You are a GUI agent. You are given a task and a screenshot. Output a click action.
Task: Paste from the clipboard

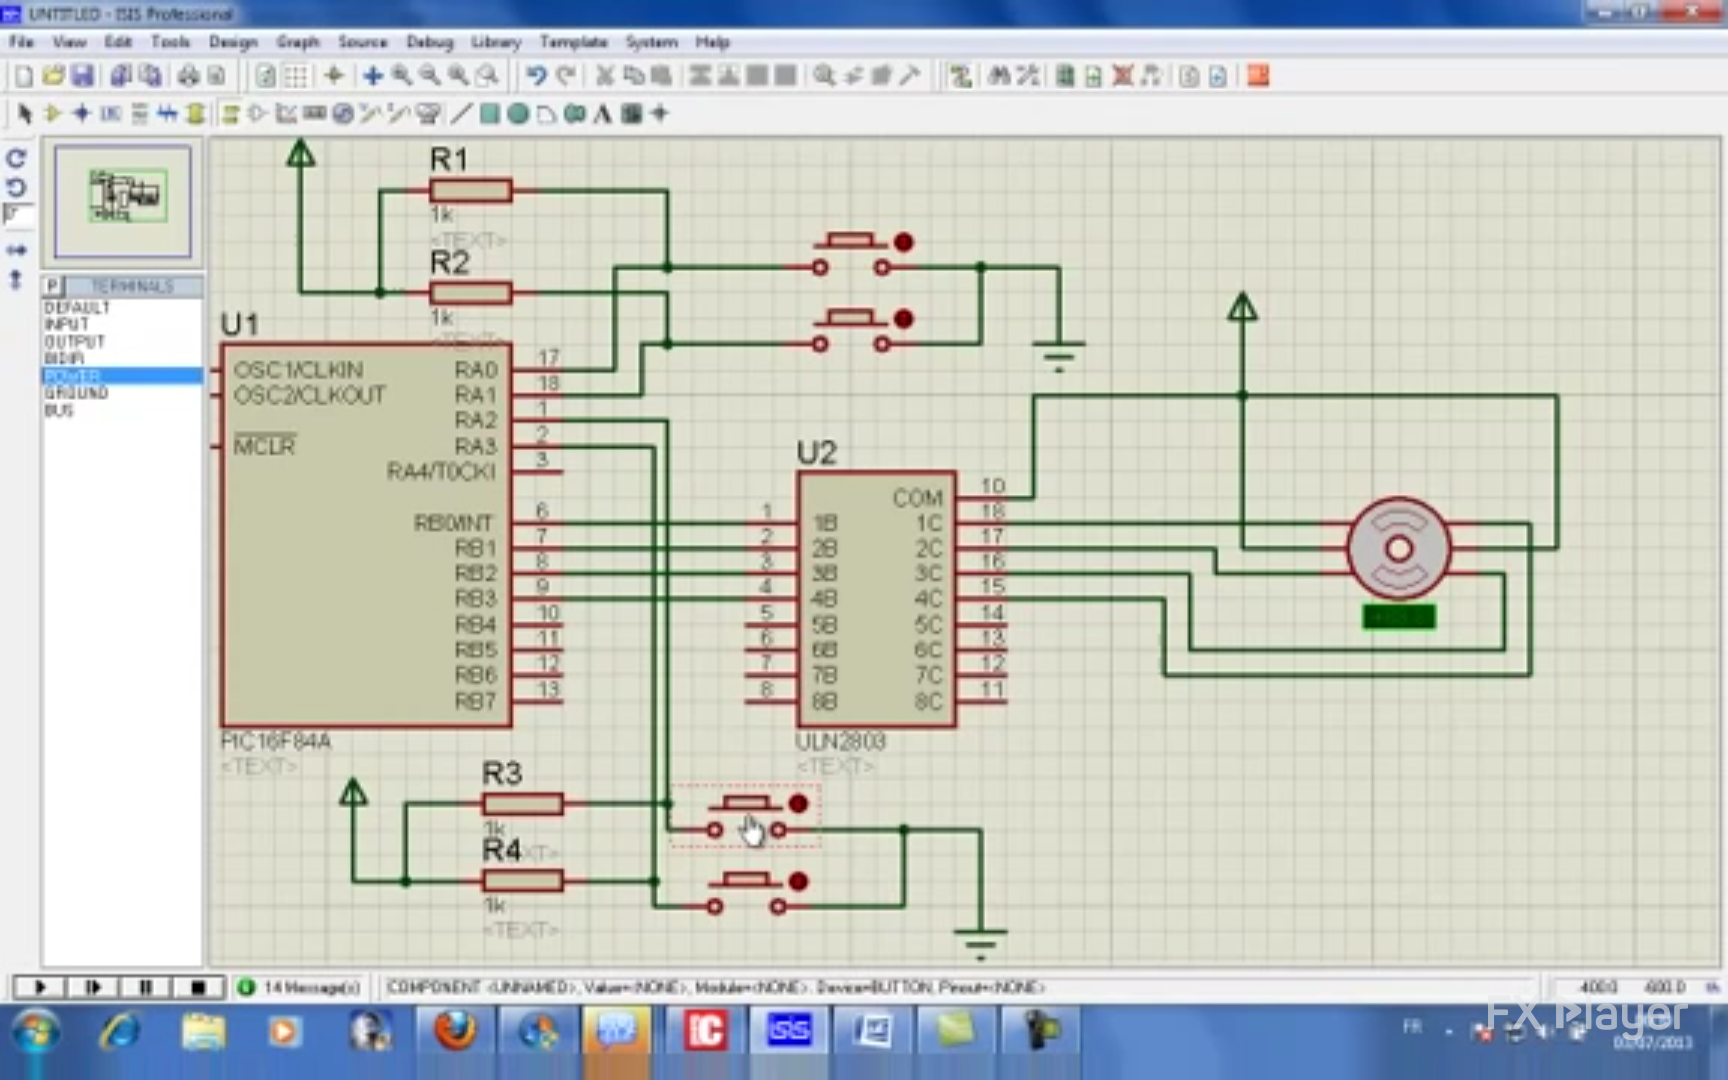[661, 76]
